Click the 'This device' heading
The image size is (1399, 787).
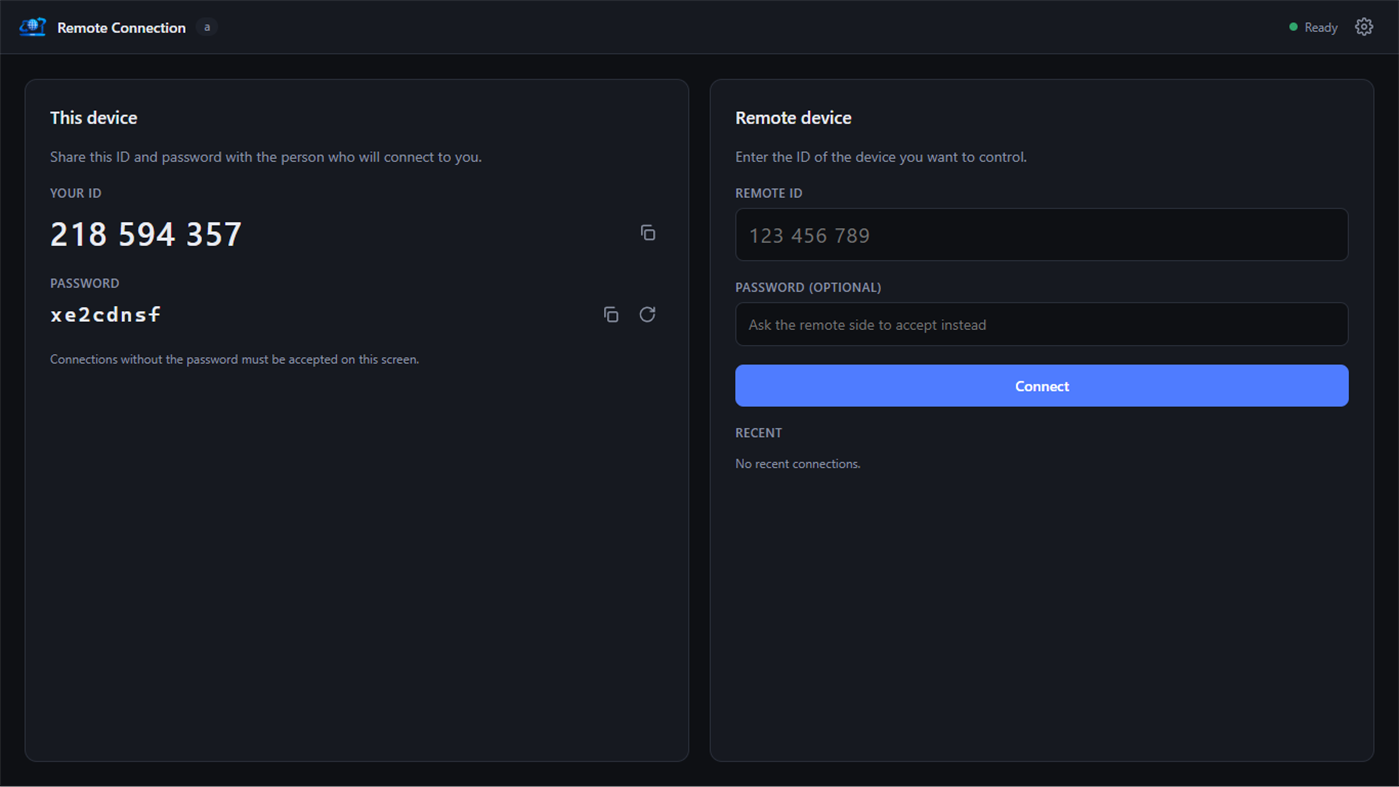point(94,118)
